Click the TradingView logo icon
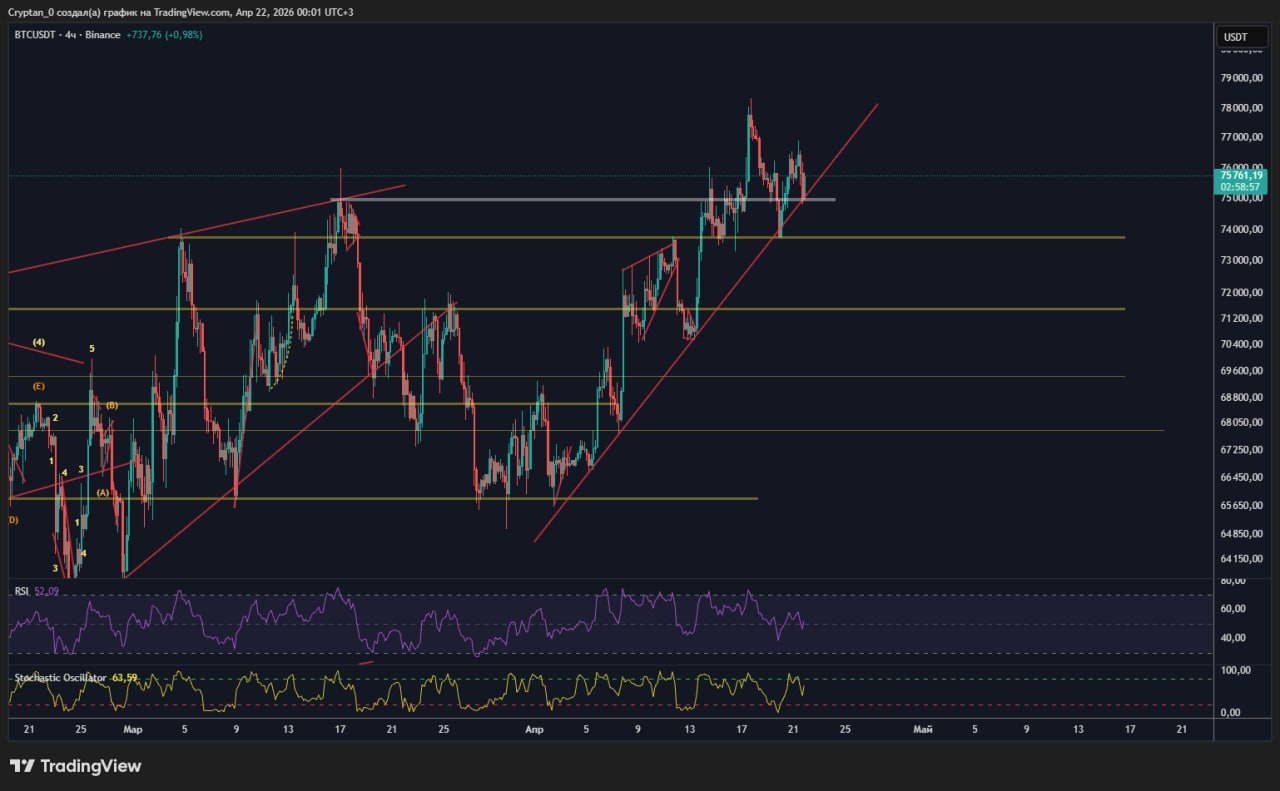This screenshot has height=791, width=1280. pyautogui.click(x=22, y=766)
